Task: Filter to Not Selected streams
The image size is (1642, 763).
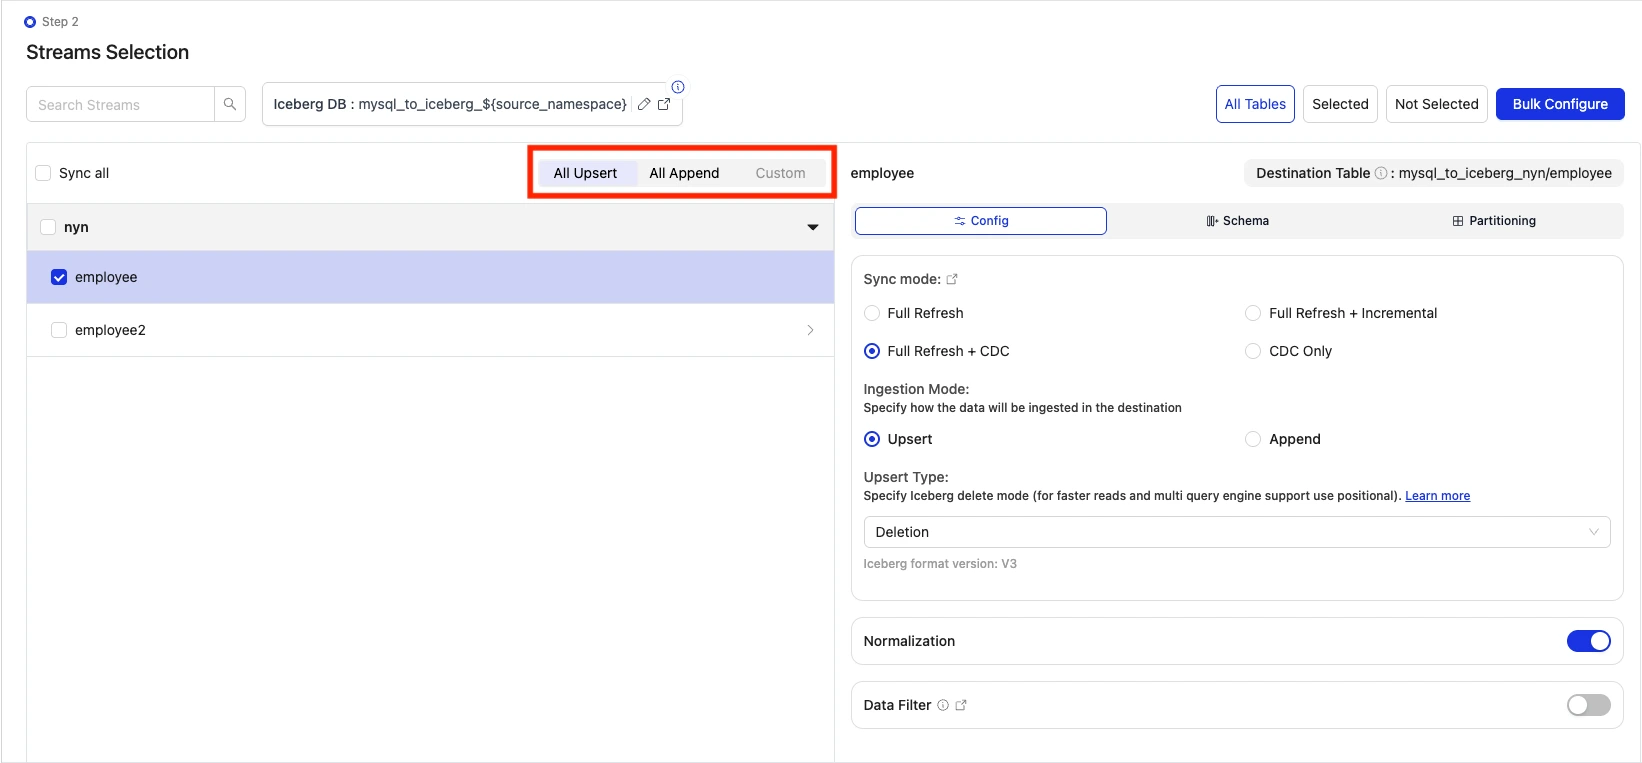Action: coord(1436,104)
